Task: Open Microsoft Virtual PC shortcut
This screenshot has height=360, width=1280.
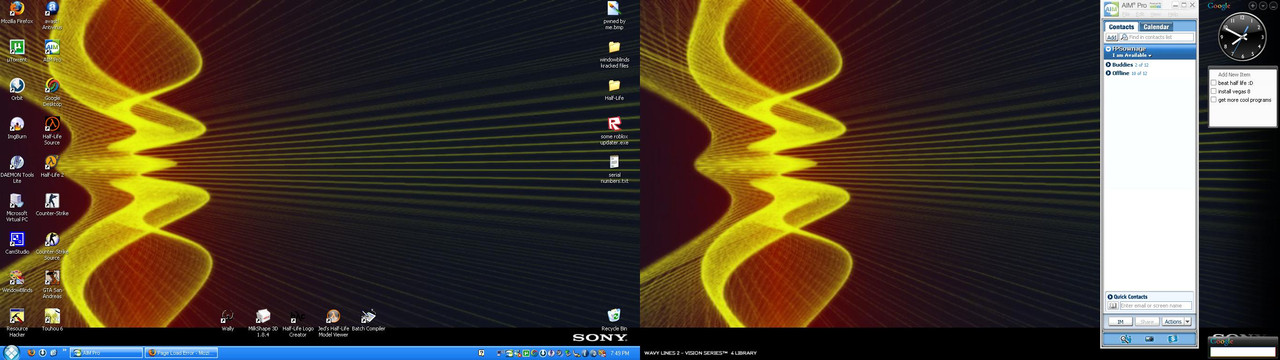Action: [x=17, y=206]
